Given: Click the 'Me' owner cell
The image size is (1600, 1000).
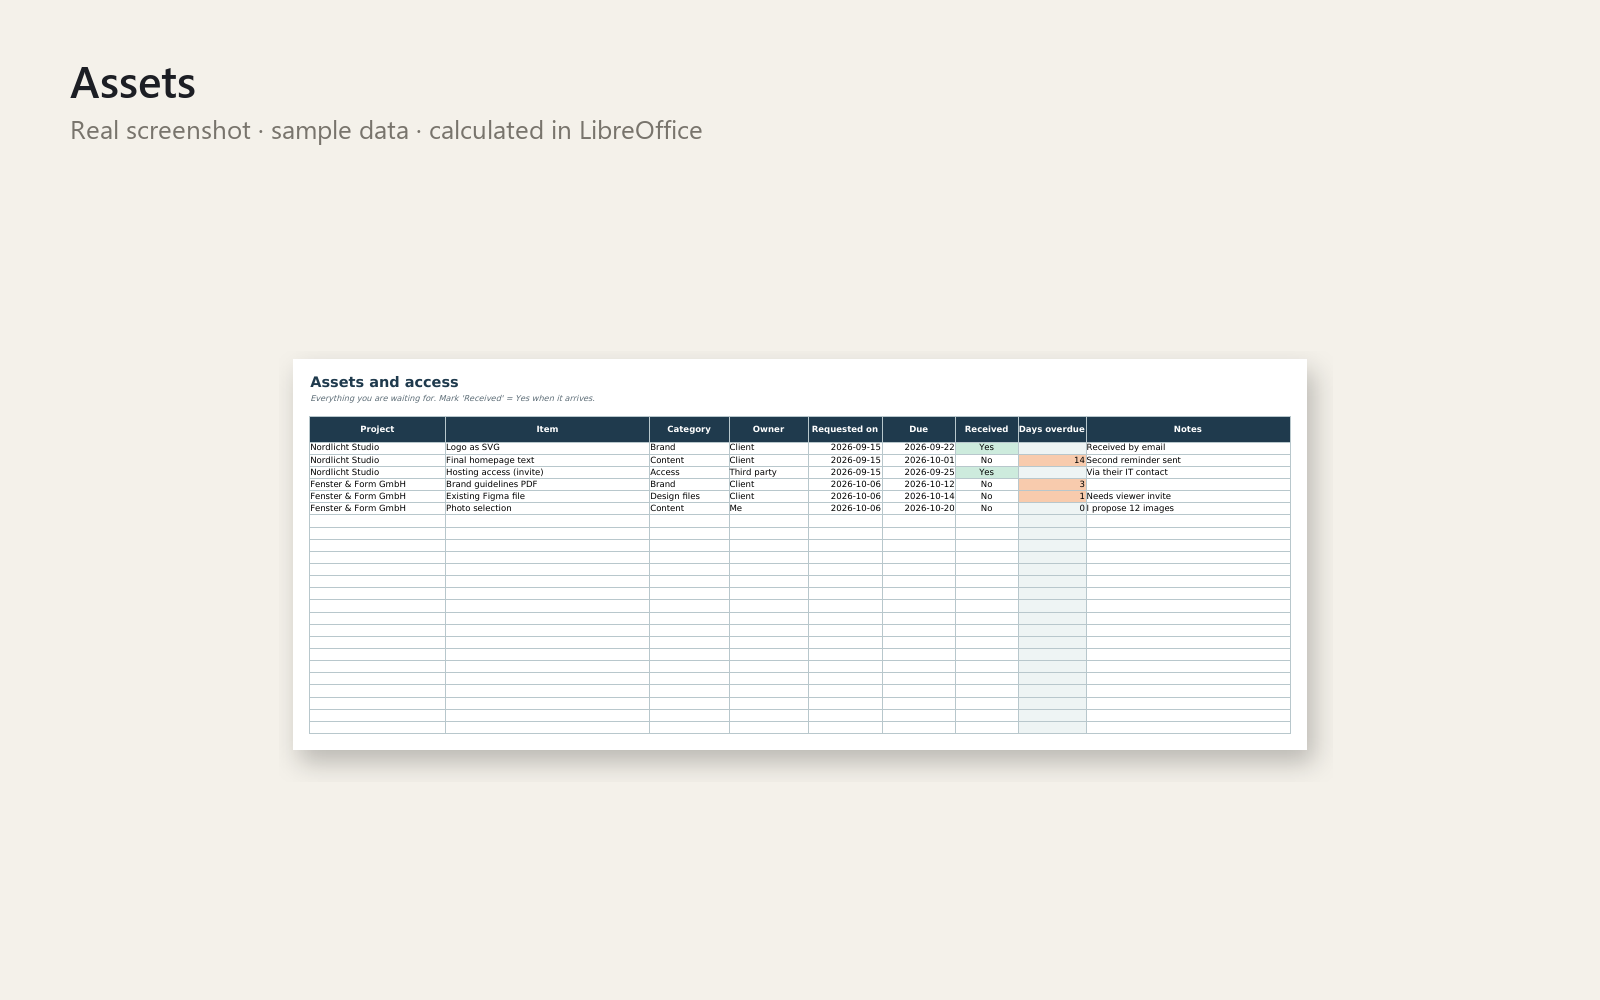Looking at the screenshot, I should point(769,508).
